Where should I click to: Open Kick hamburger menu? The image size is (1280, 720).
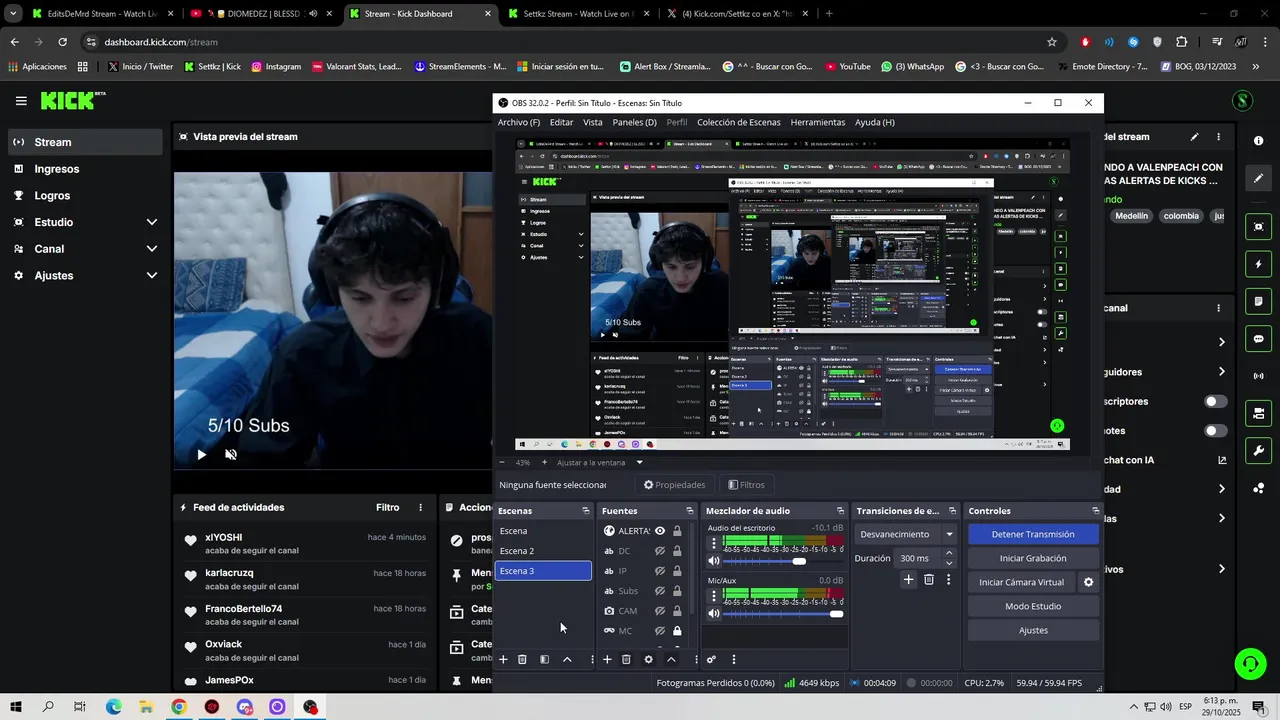tap(21, 101)
